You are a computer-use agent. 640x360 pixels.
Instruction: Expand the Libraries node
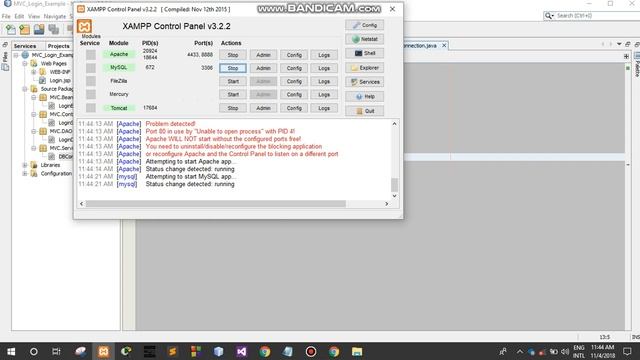25,165
